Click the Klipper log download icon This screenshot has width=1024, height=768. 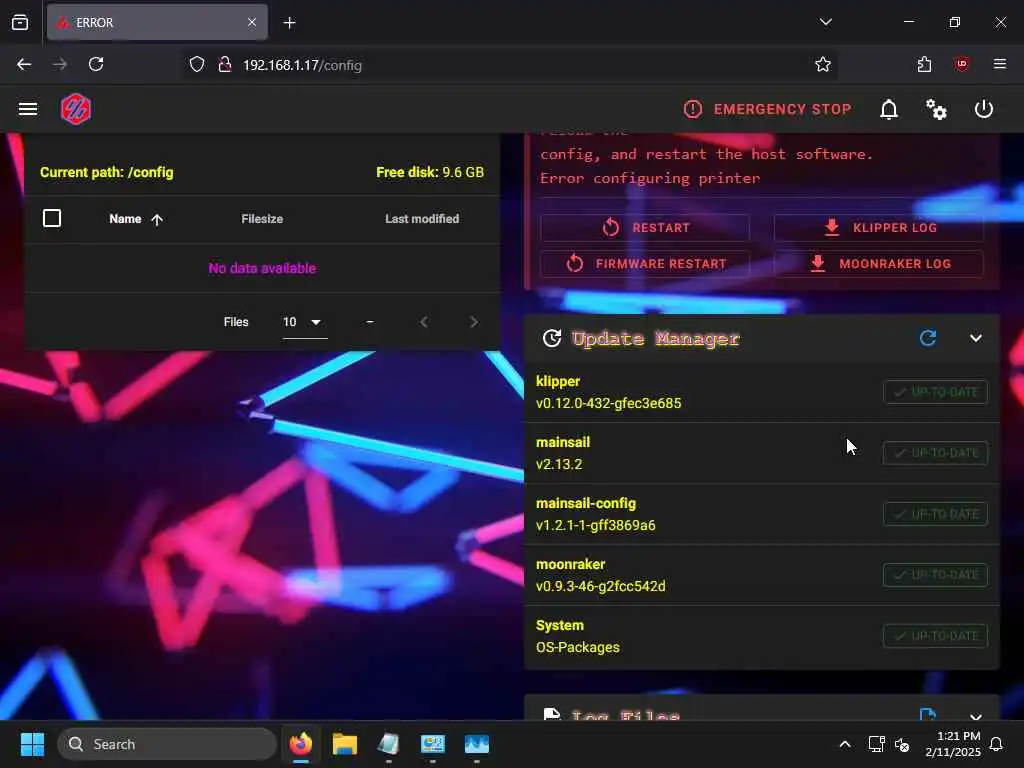point(831,227)
